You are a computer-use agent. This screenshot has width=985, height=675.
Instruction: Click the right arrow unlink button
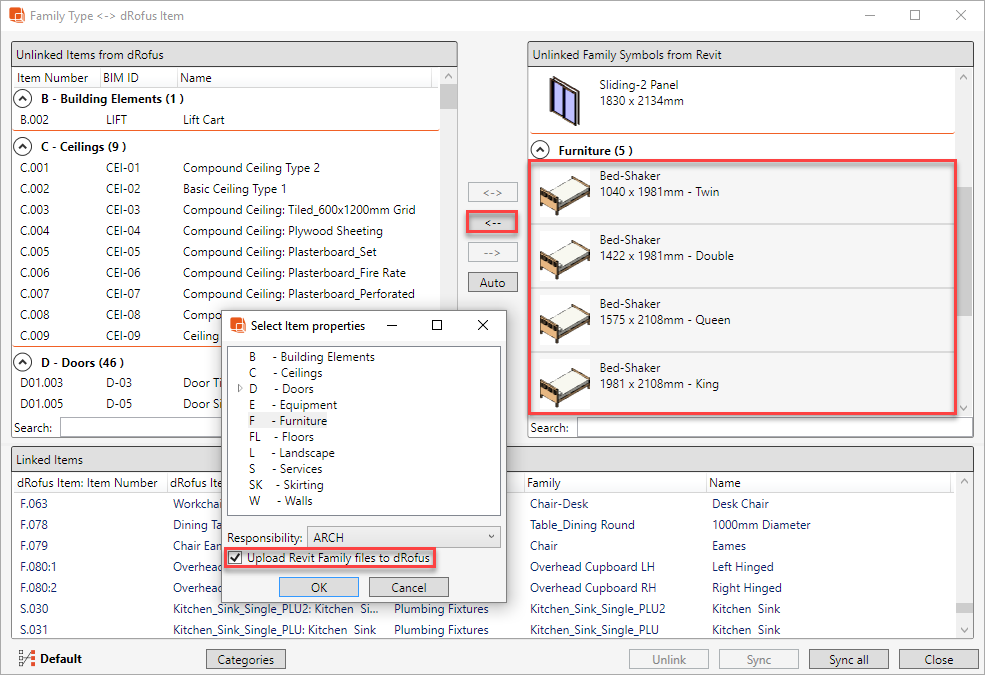click(x=492, y=252)
